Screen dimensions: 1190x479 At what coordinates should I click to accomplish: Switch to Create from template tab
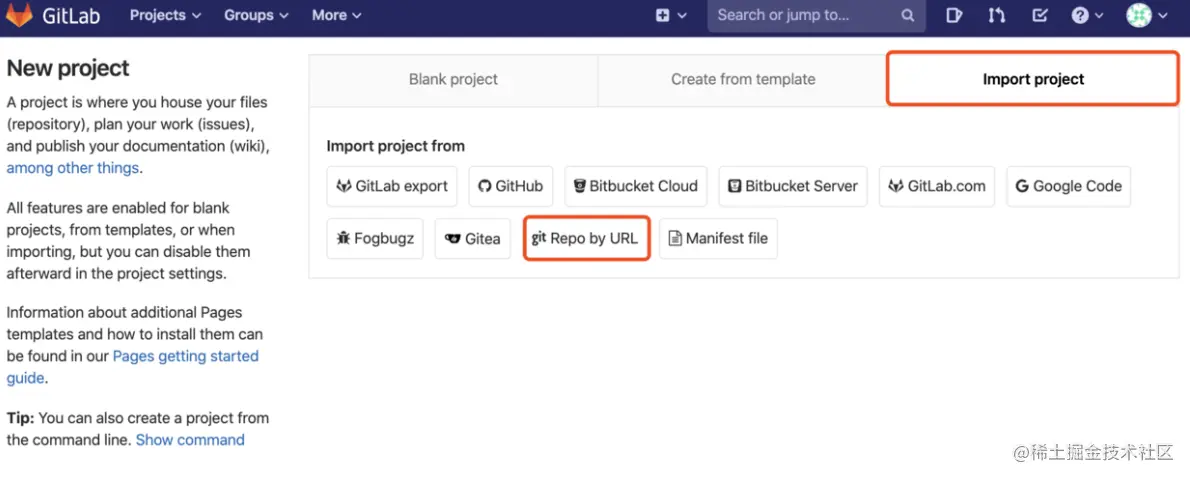pyautogui.click(x=743, y=80)
